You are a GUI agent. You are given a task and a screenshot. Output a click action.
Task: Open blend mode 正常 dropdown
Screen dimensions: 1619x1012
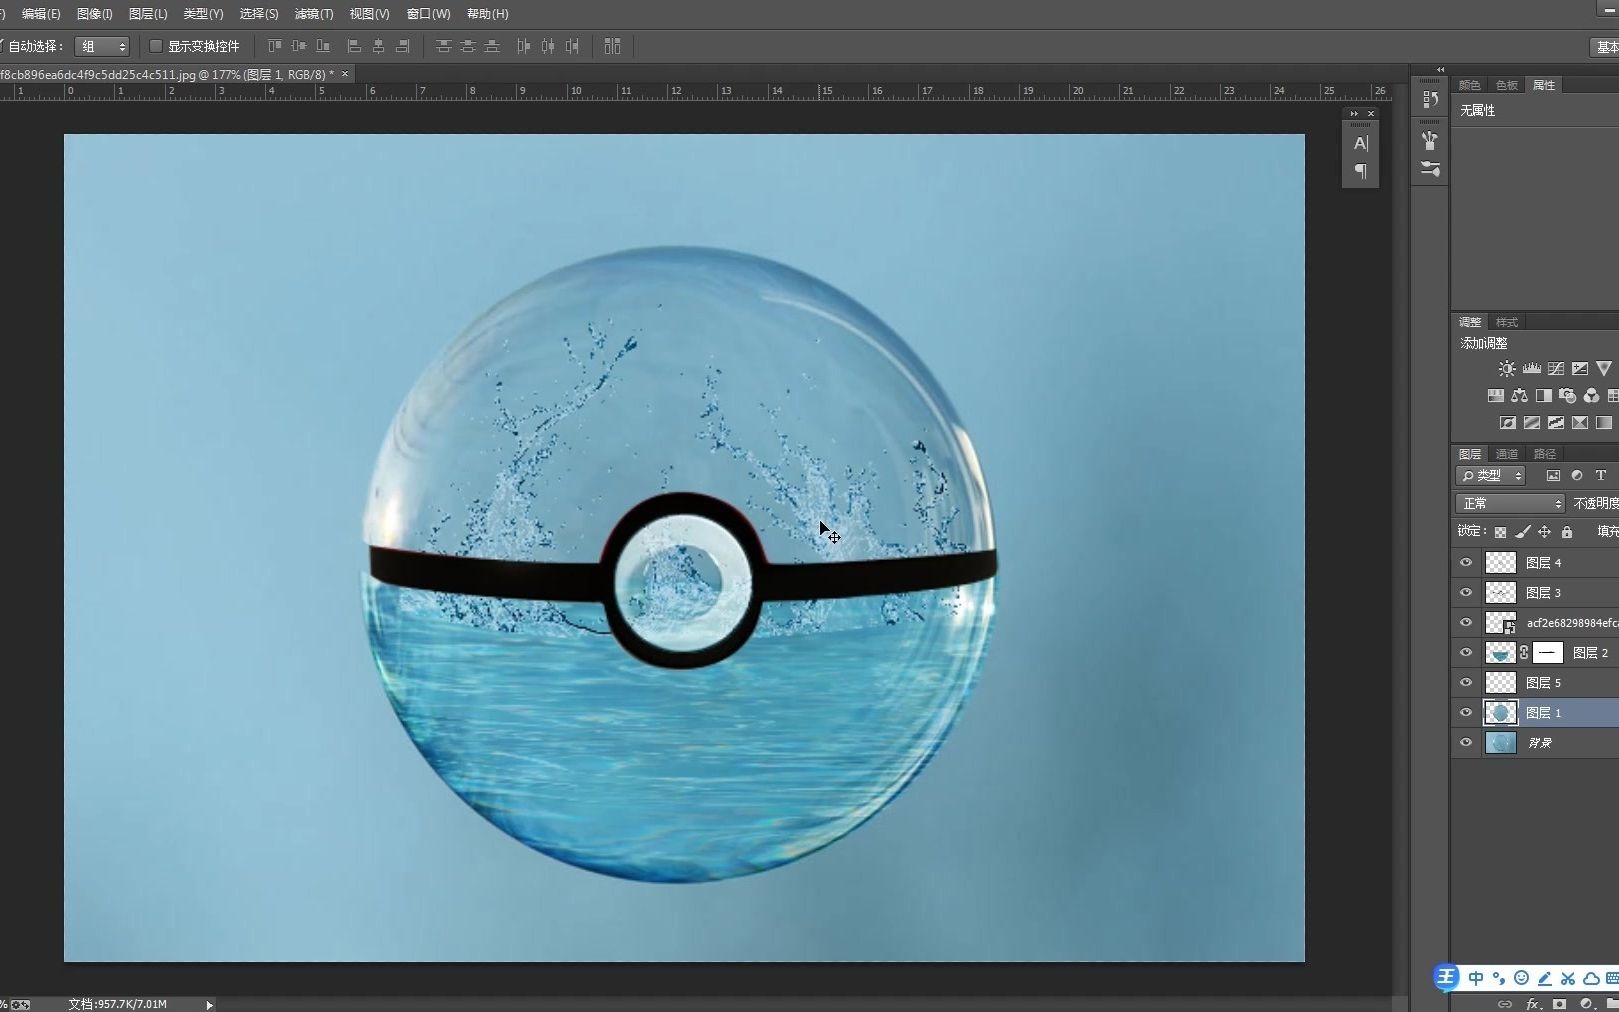point(1510,503)
